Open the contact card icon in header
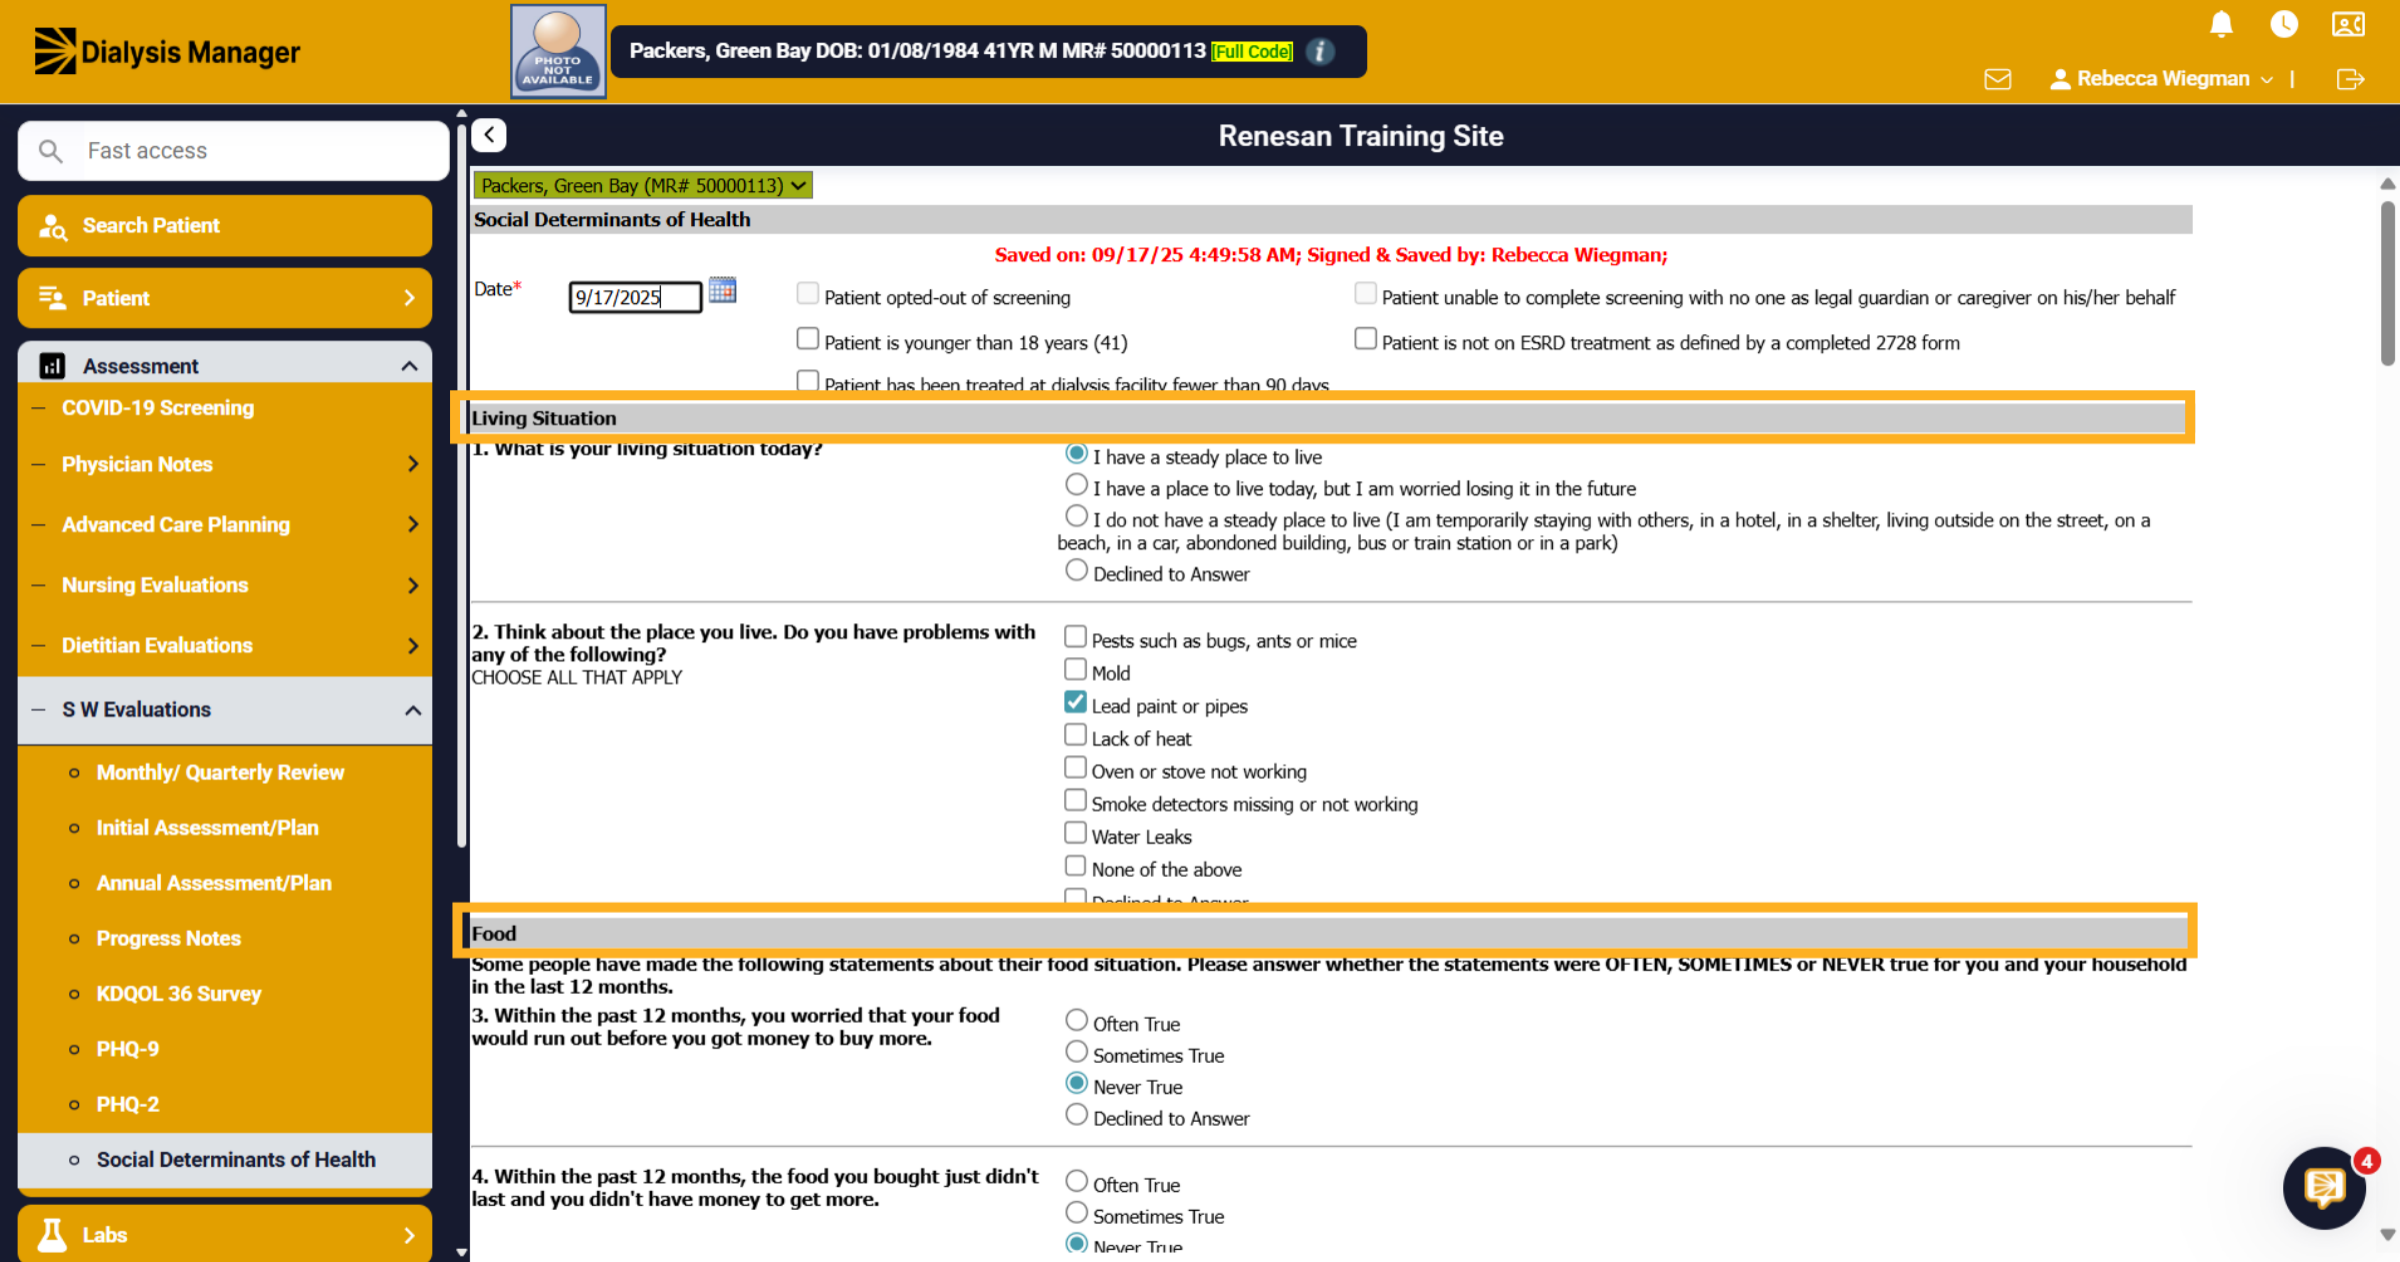2400x1262 pixels. click(2348, 24)
